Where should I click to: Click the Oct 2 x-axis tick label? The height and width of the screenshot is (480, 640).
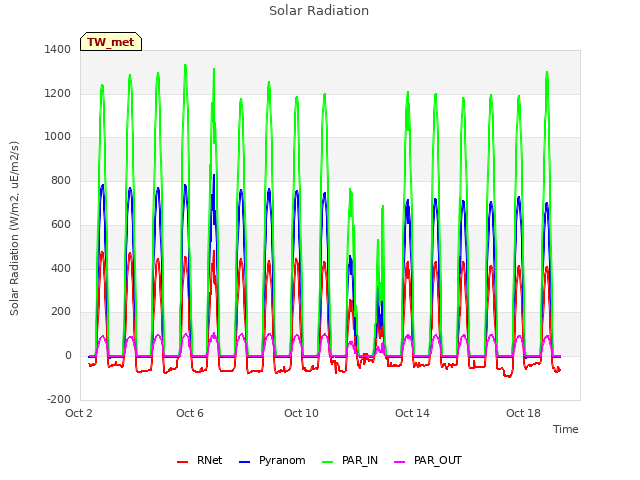coord(79,413)
